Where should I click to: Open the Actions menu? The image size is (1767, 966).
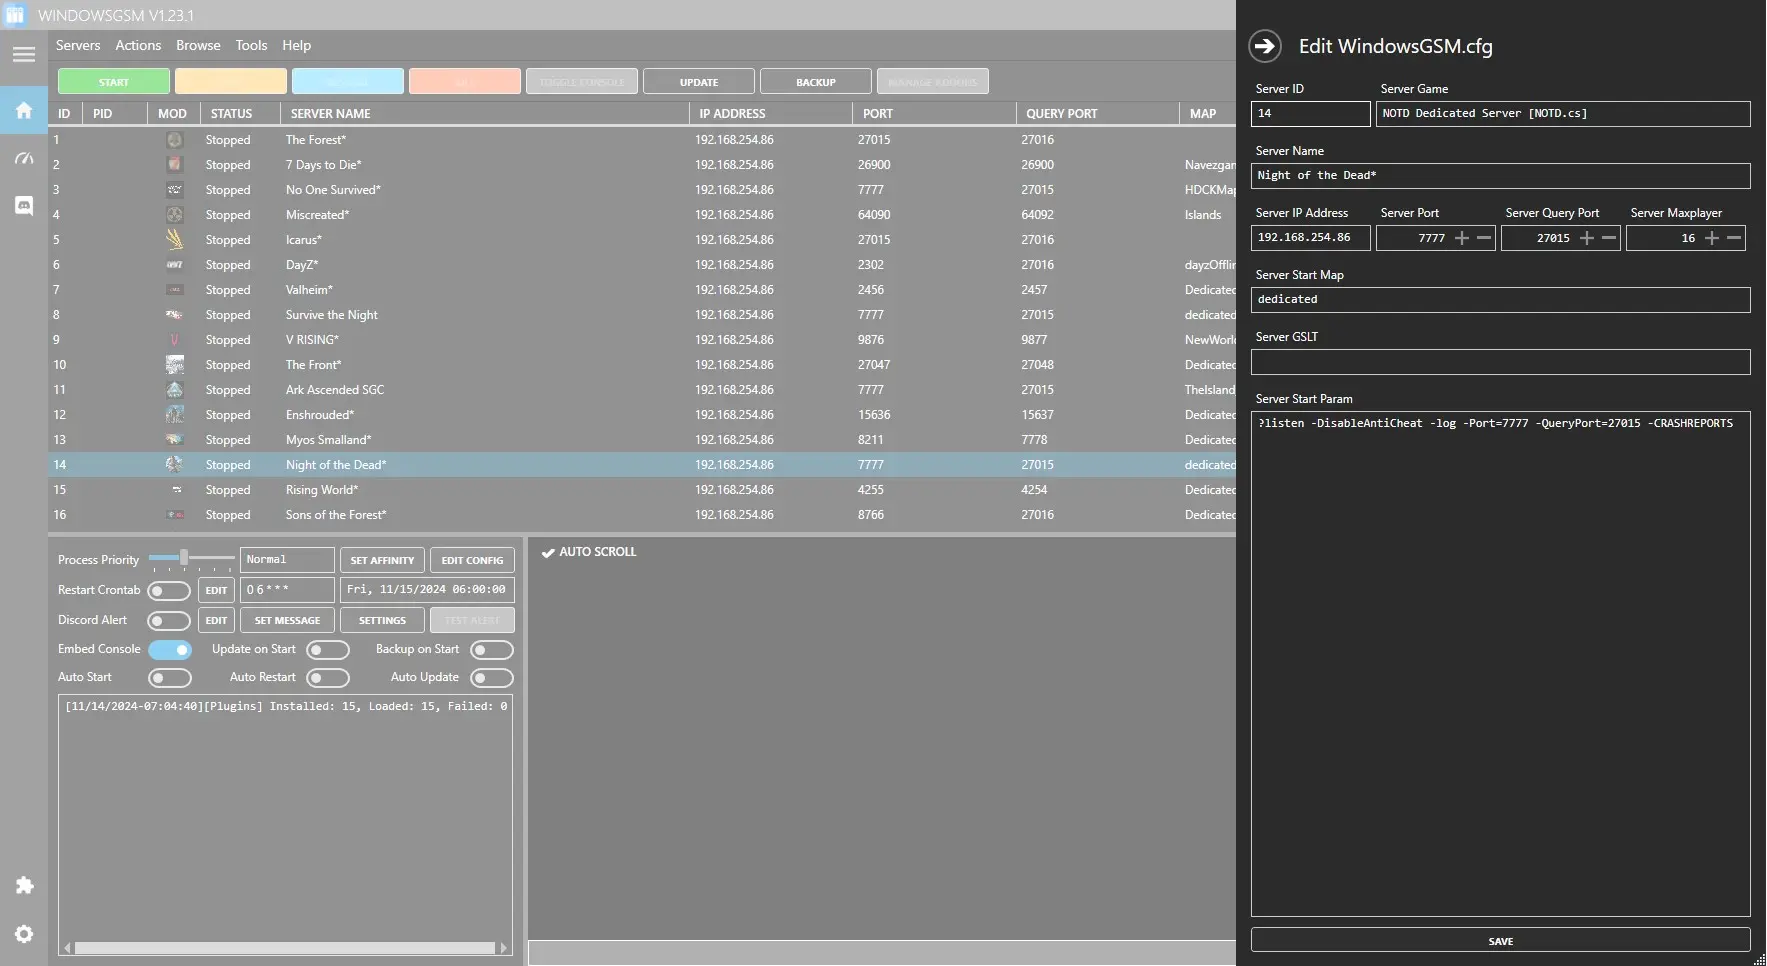point(138,46)
